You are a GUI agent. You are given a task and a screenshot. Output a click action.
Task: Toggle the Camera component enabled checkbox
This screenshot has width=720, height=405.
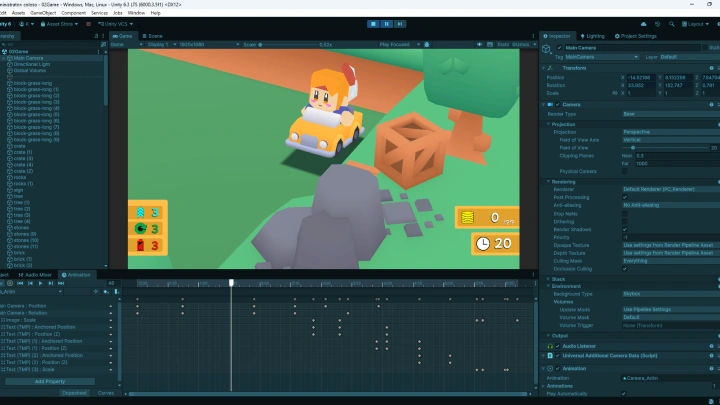pyautogui.click(x=558, y=105)
